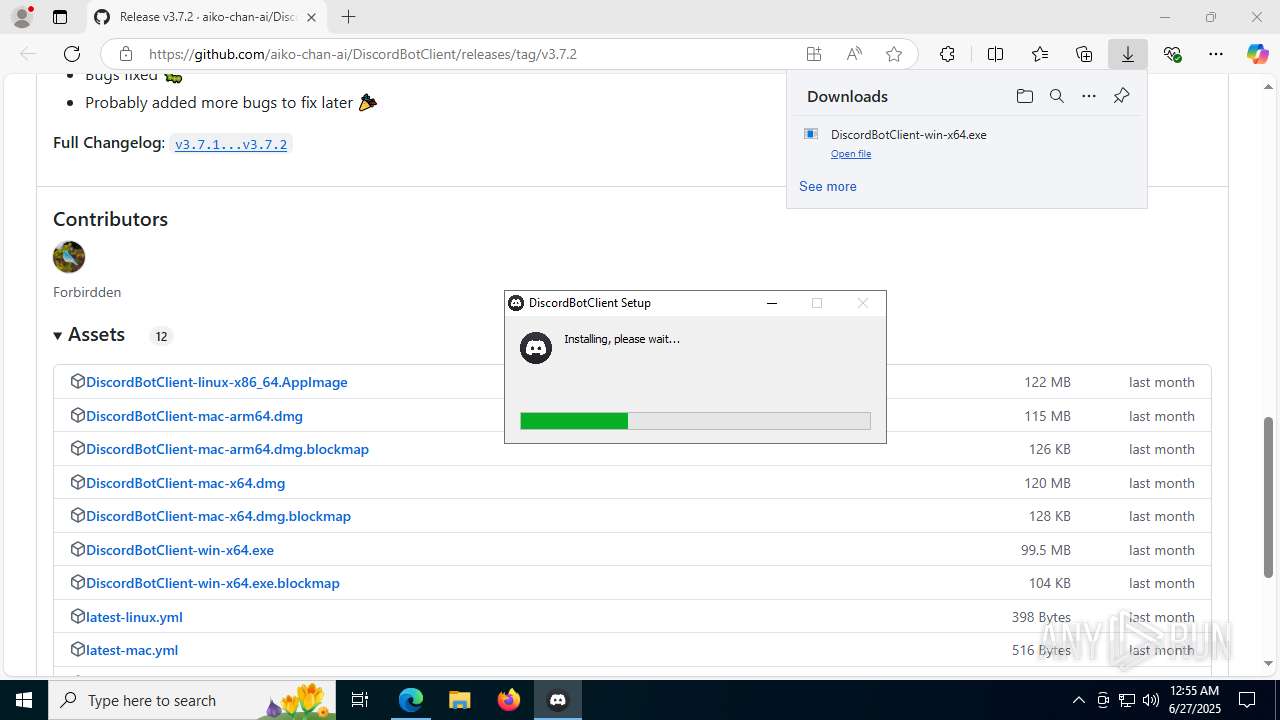Click the address bar URL field
Image resolution: width=1280 pixels, height=720 pixels.
(x=470, y=54)
